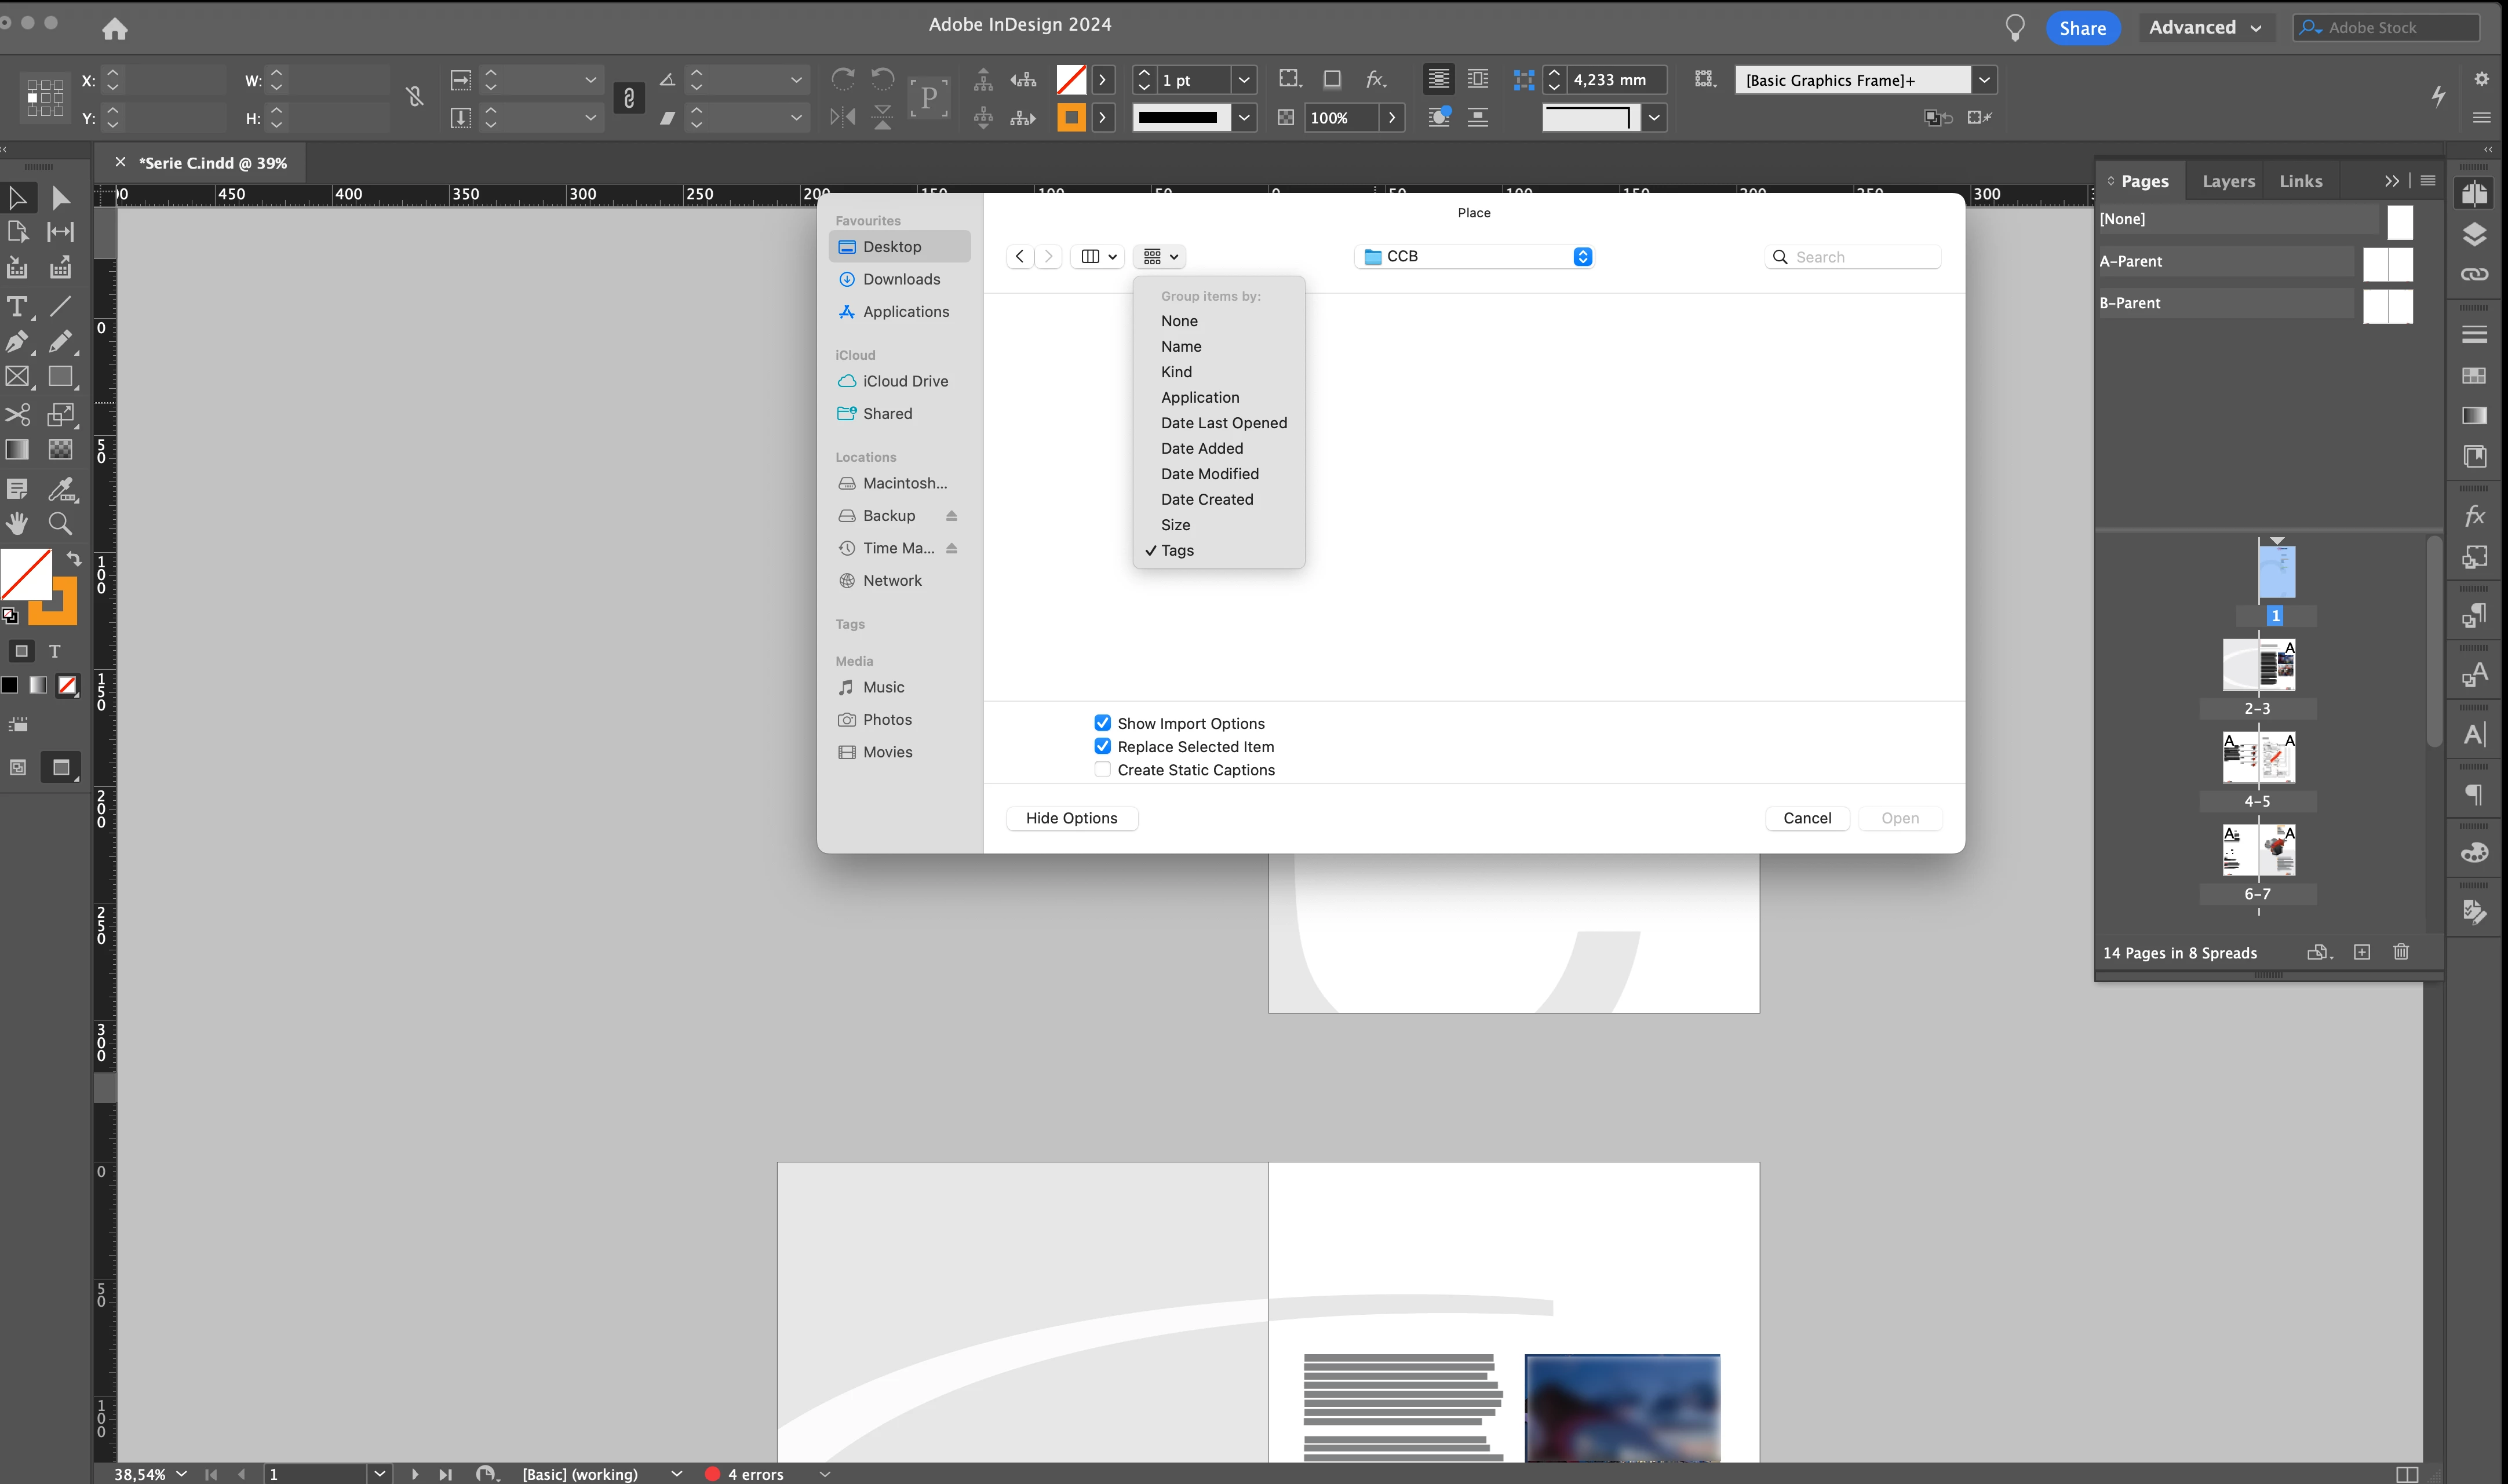Click the Home icon
The height and width of the screenshot is (1484, 2508).
coord(115,28)
